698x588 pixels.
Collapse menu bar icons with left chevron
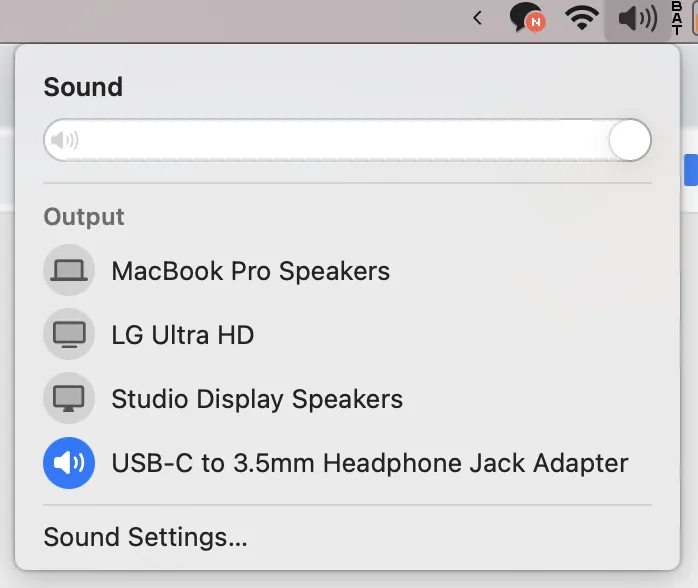tap(477, 18)
